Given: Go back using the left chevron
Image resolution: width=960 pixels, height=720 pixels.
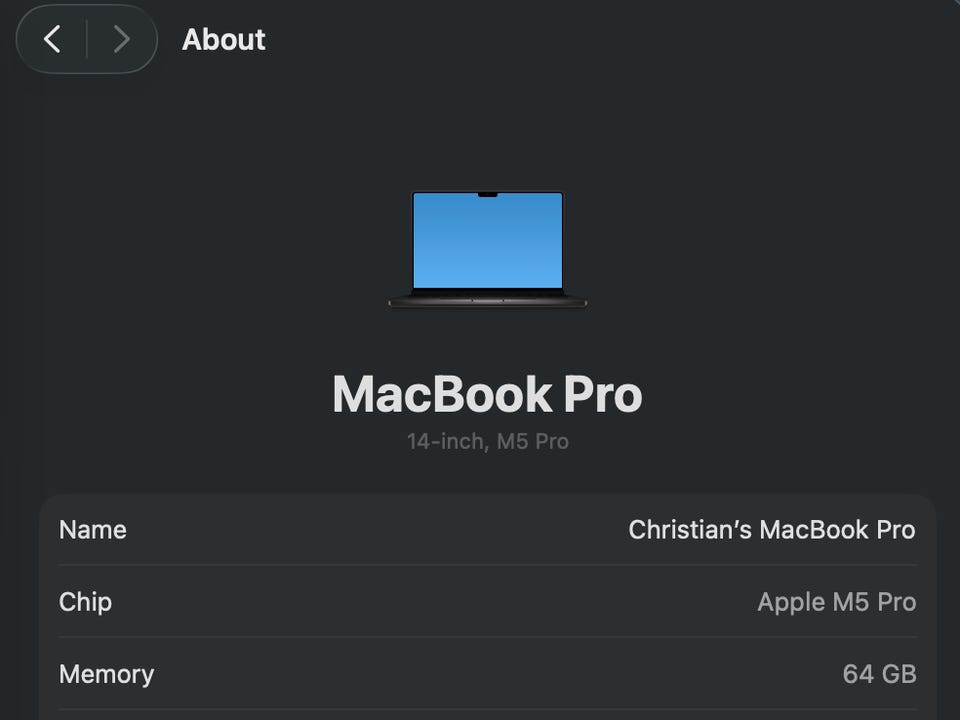Looking at the screenshot, I should pos(53,39).
